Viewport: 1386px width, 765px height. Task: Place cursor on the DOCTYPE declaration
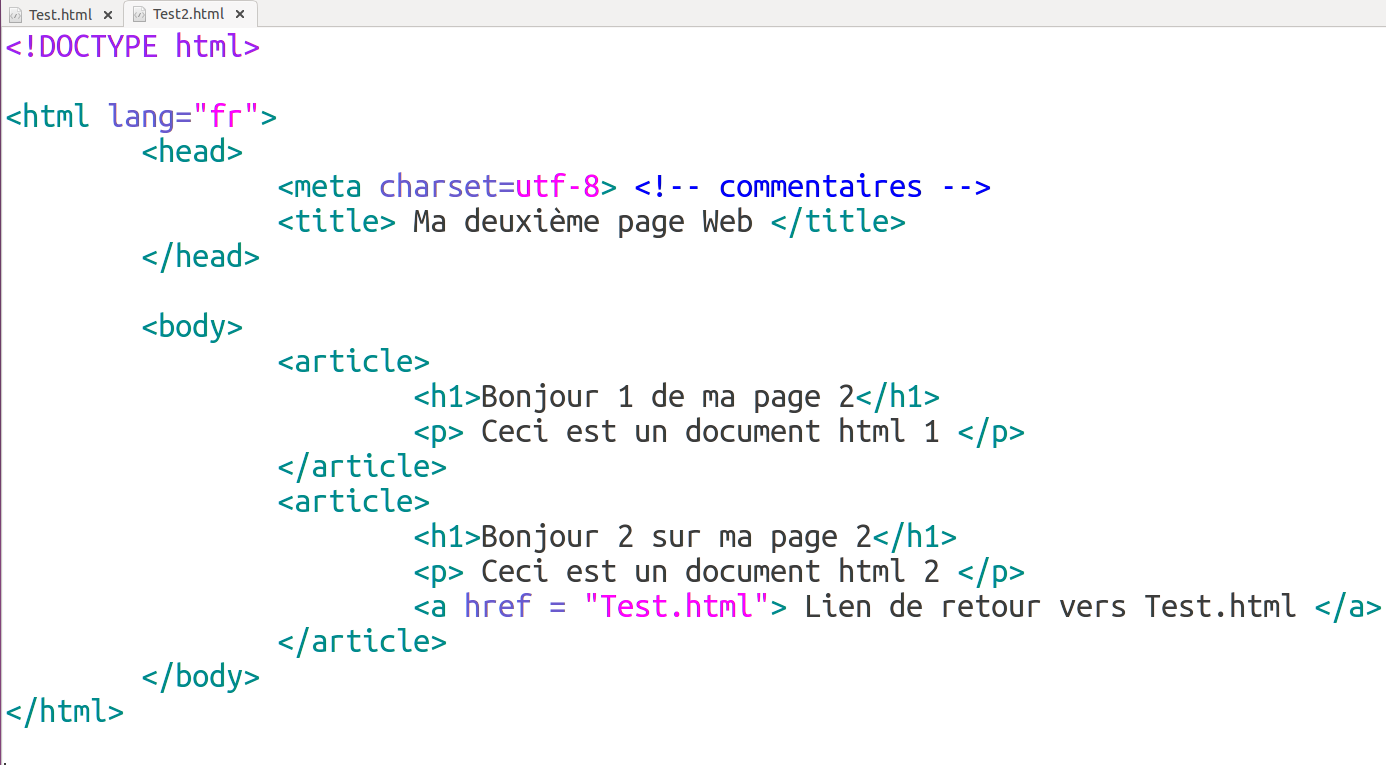[x=132, y=47]
